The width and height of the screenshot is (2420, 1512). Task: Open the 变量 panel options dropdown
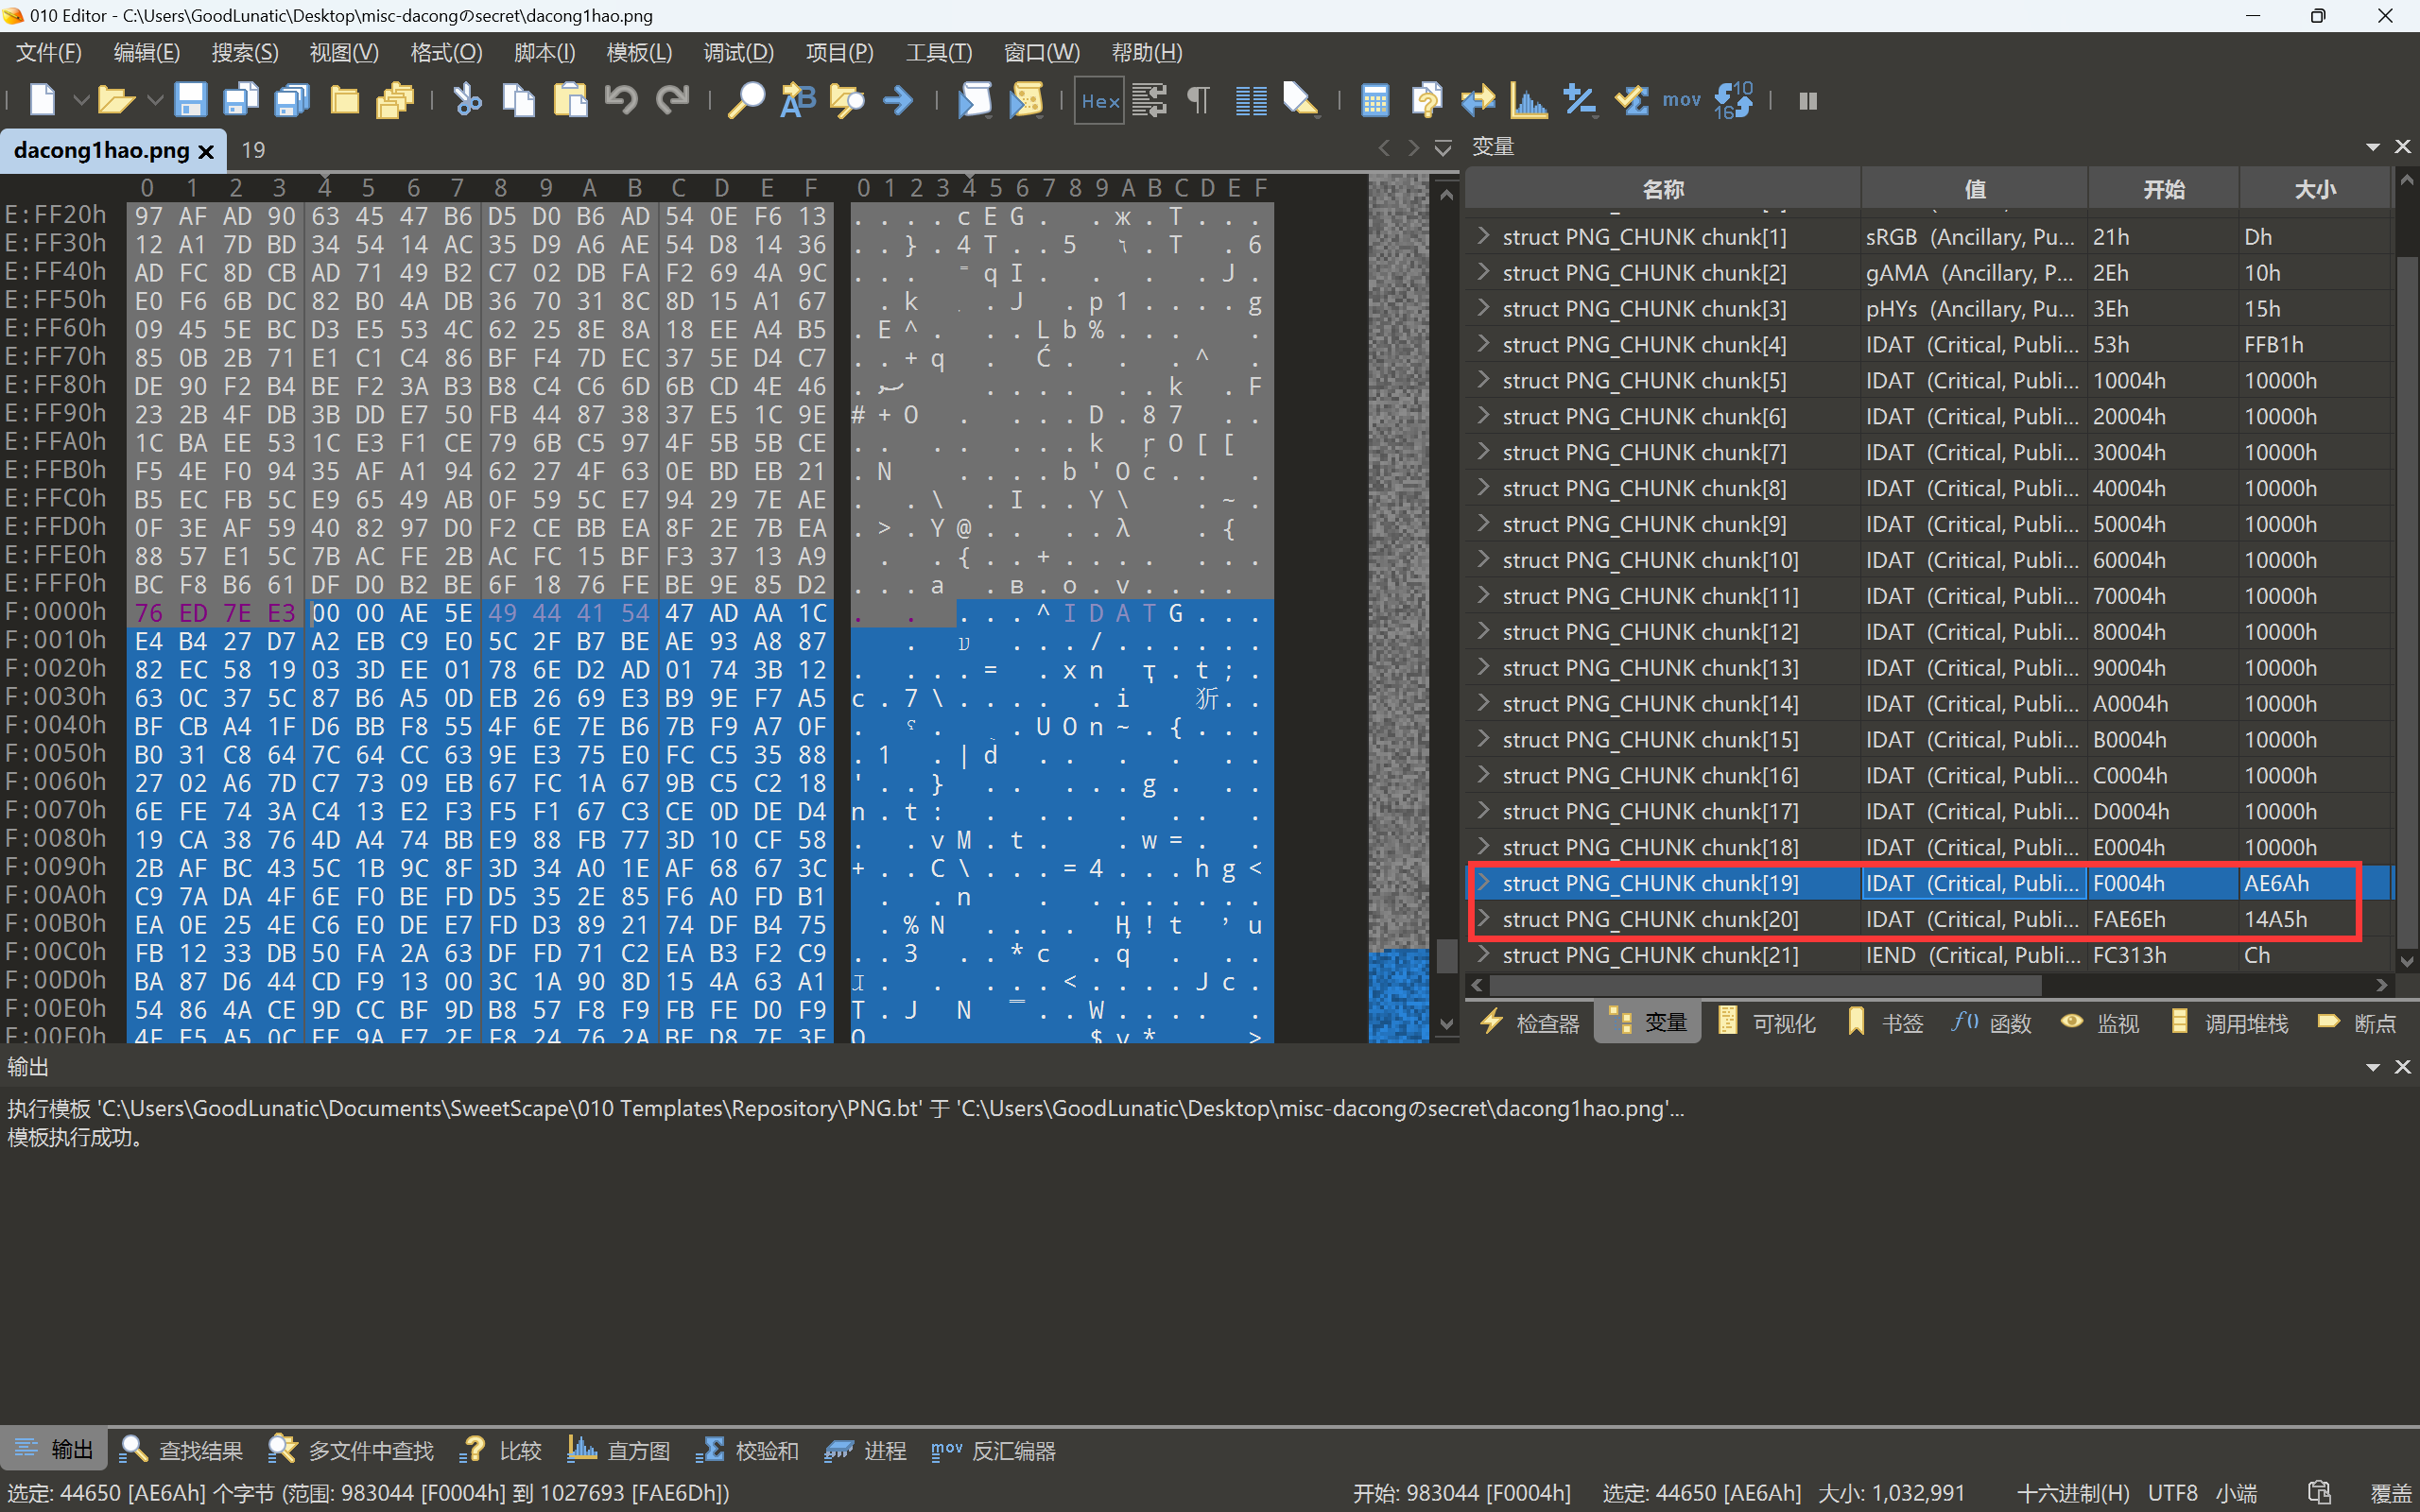click(2373, 147)
